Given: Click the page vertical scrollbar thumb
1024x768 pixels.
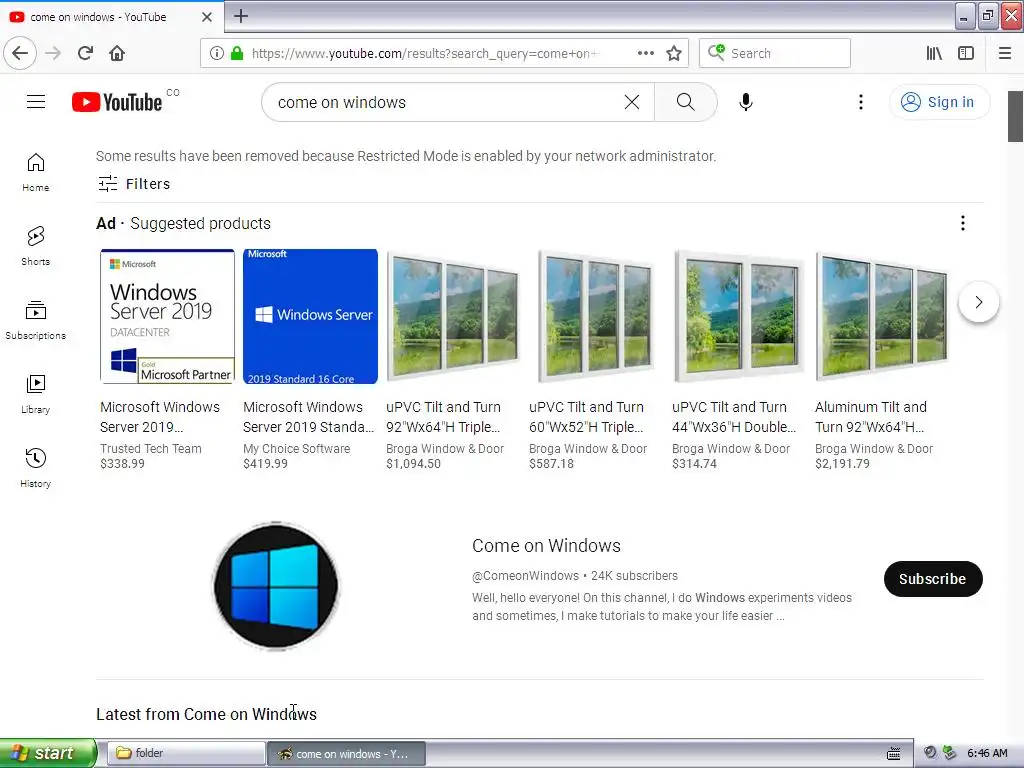Looking at the screenshot, I should click(1015, 116).
